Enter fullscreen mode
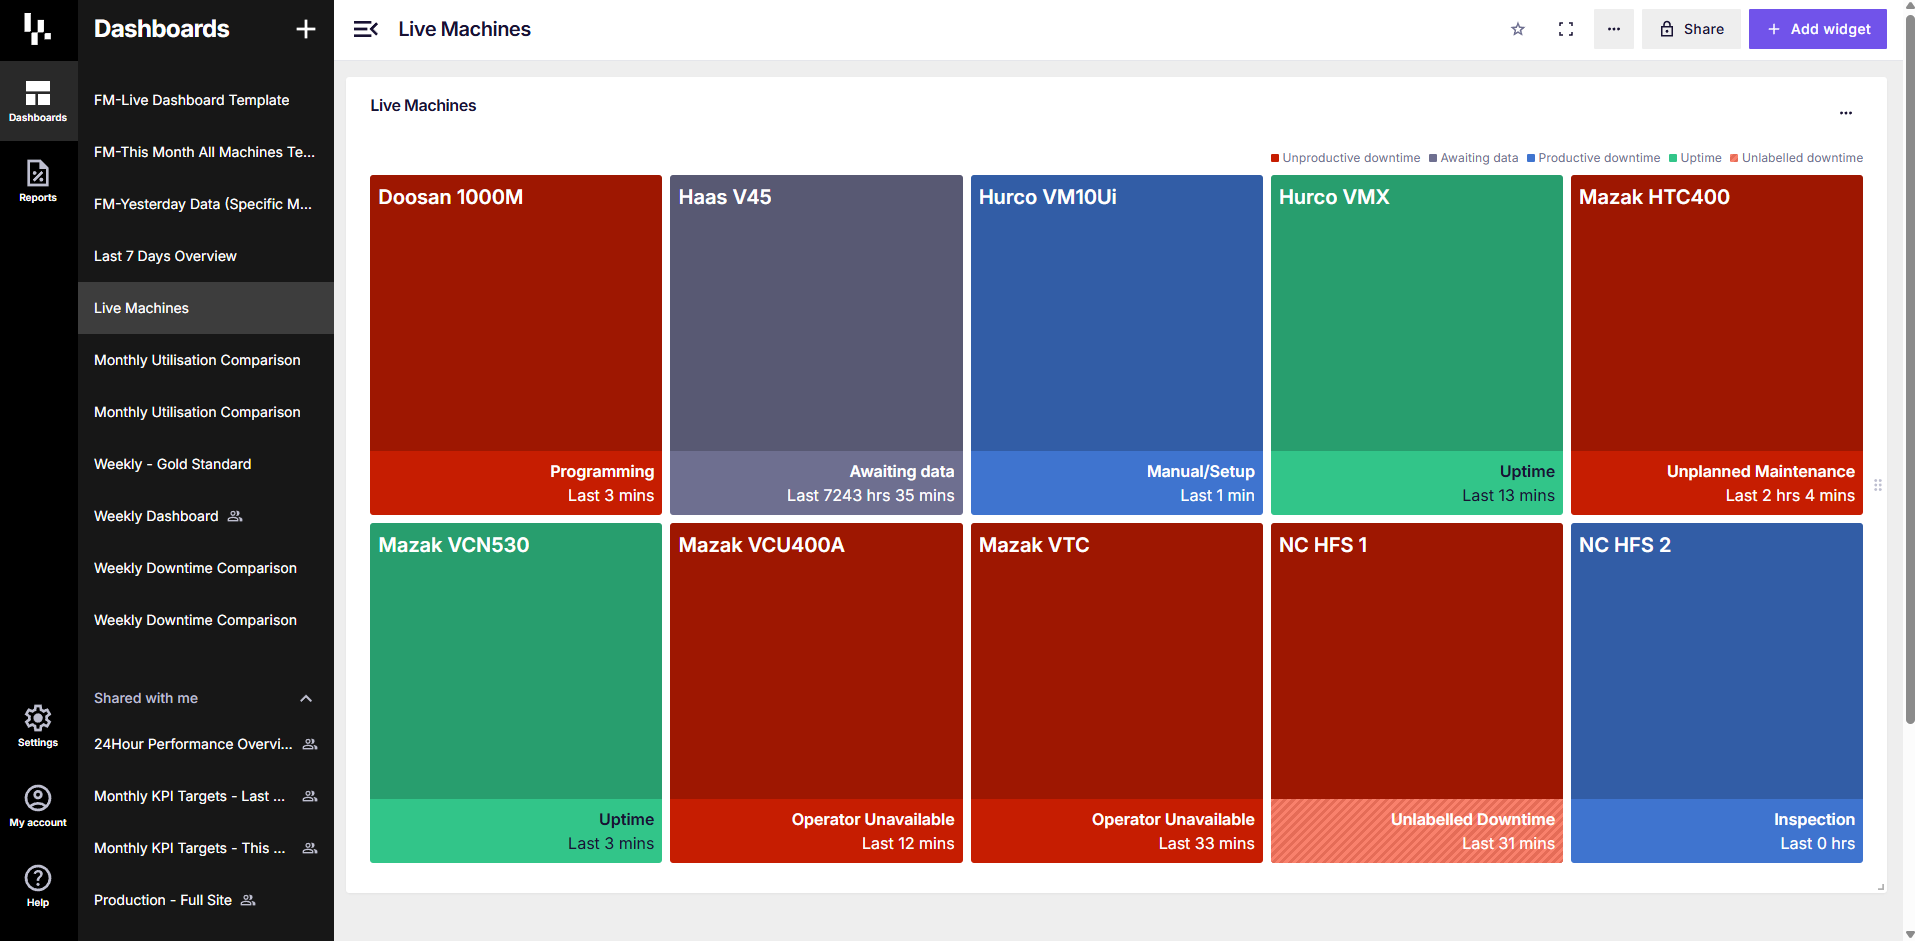This screenshot has height=941, width=1915. pos(1566,29)
